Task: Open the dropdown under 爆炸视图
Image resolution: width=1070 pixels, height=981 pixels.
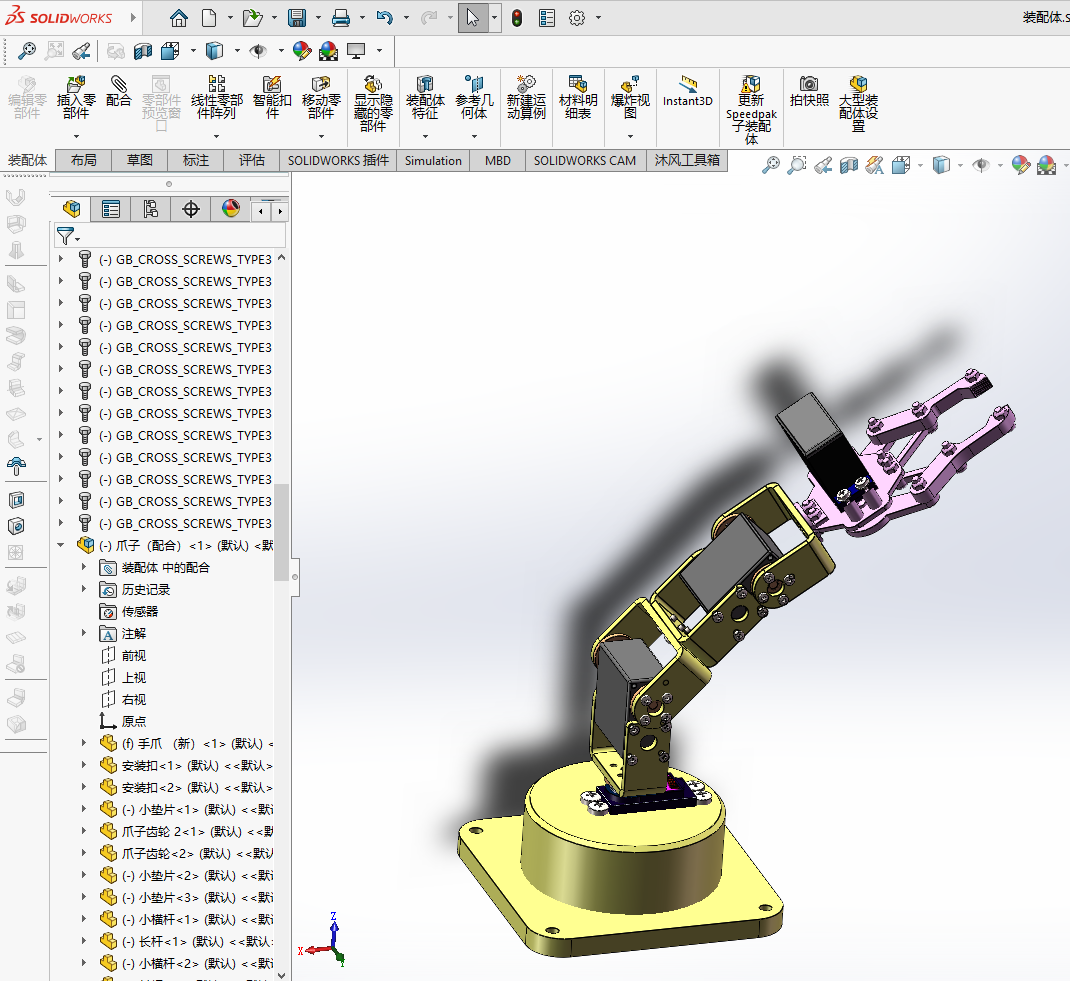Action: coord(630,136)
